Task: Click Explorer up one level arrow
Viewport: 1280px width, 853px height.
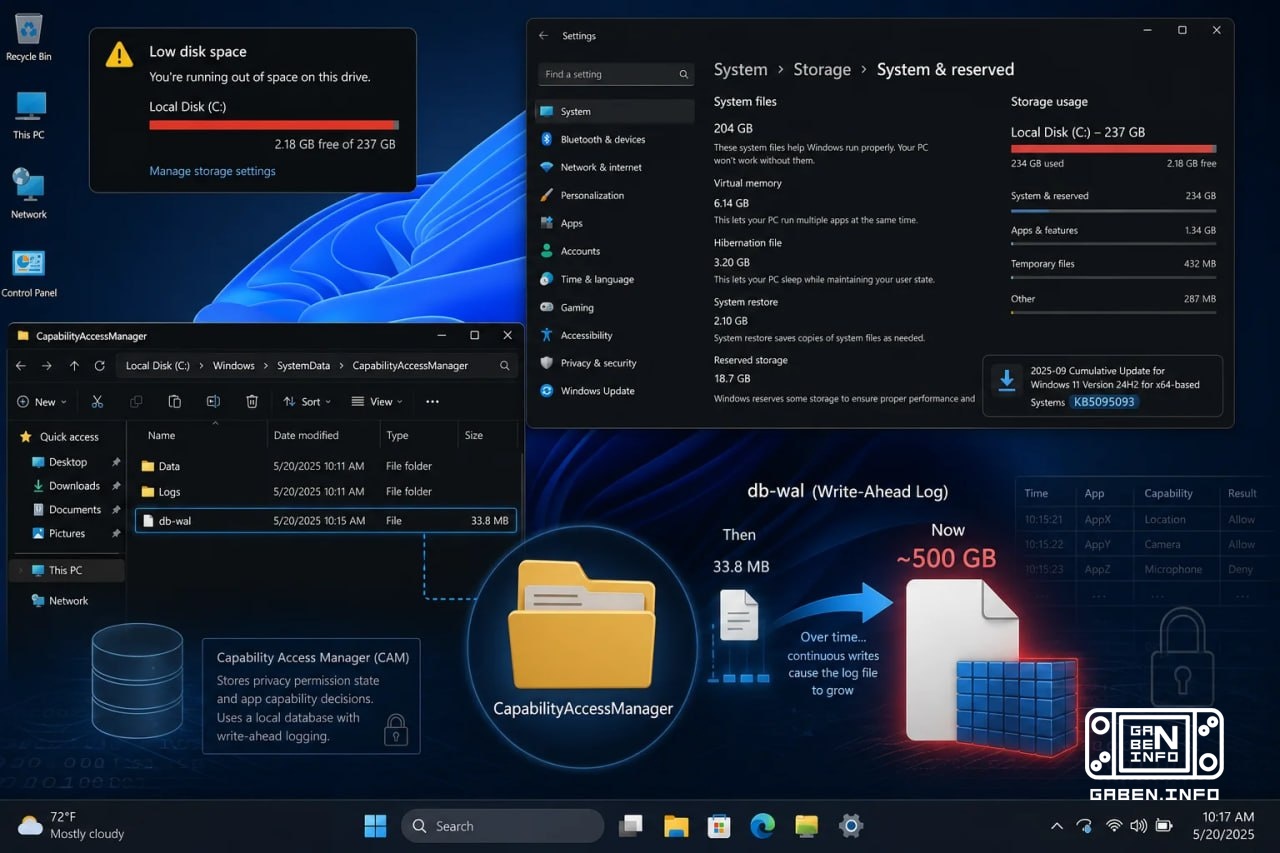Action: coord(74,366)
